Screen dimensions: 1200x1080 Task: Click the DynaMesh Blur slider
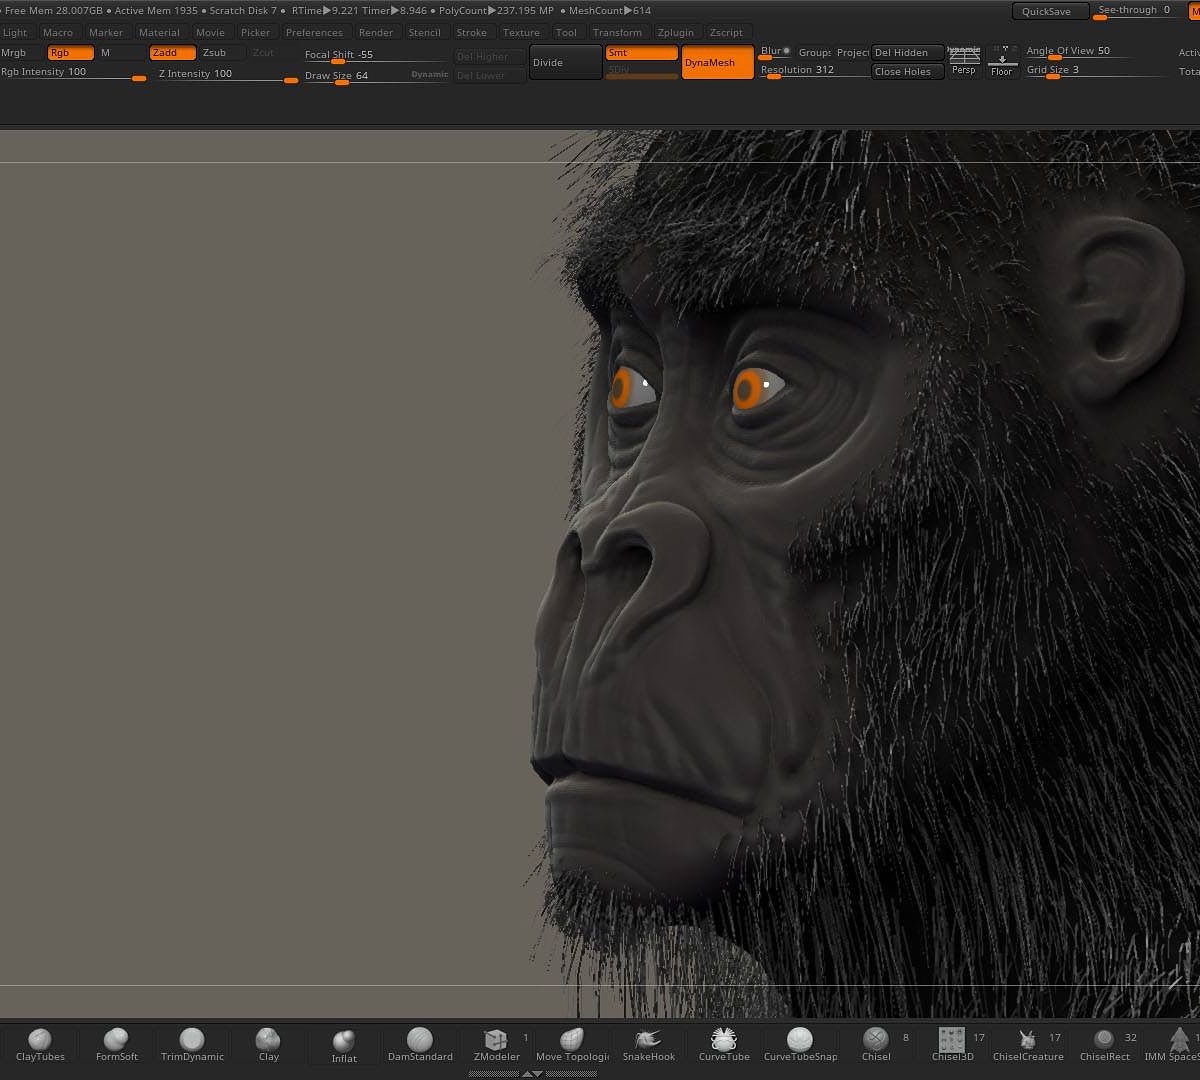(x=776, y=52)
